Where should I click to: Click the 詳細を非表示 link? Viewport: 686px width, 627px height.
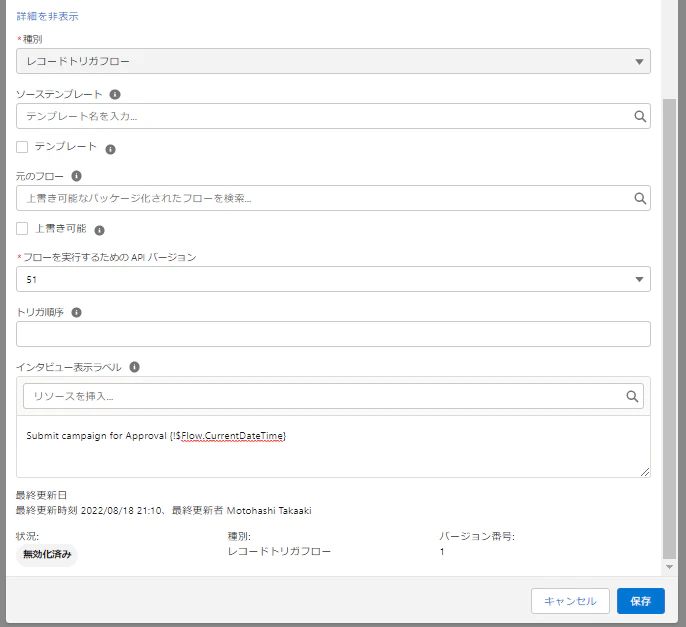click(47, 16)
